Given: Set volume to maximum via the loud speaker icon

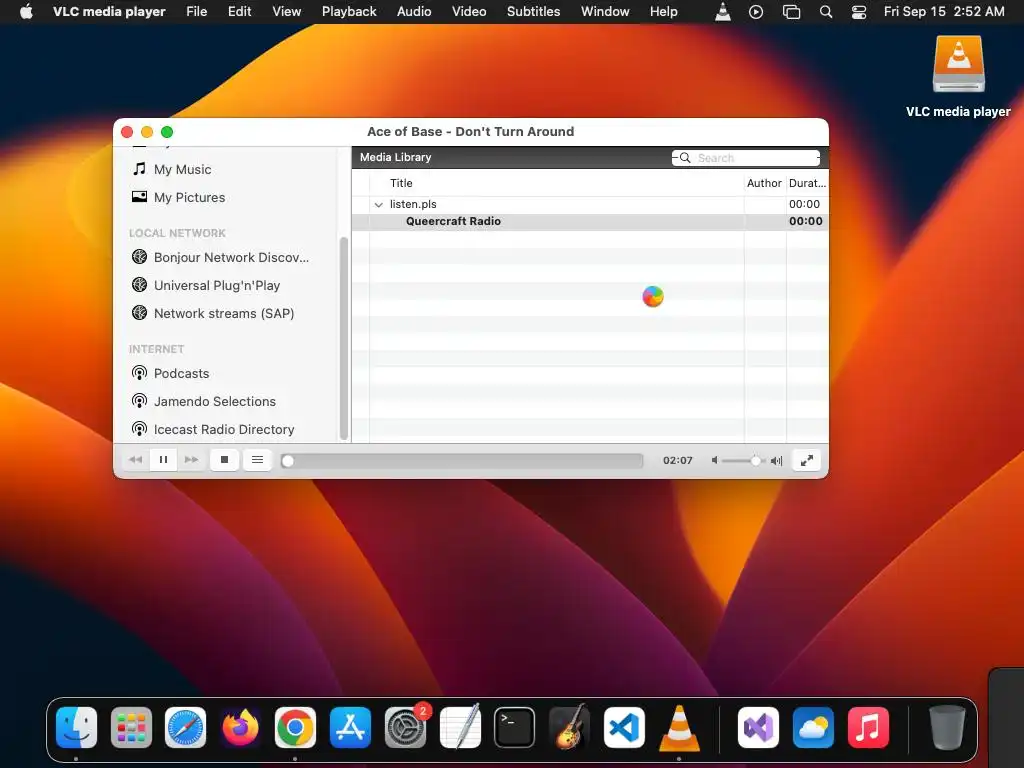Looking at the screenshot, I should 776,460.
